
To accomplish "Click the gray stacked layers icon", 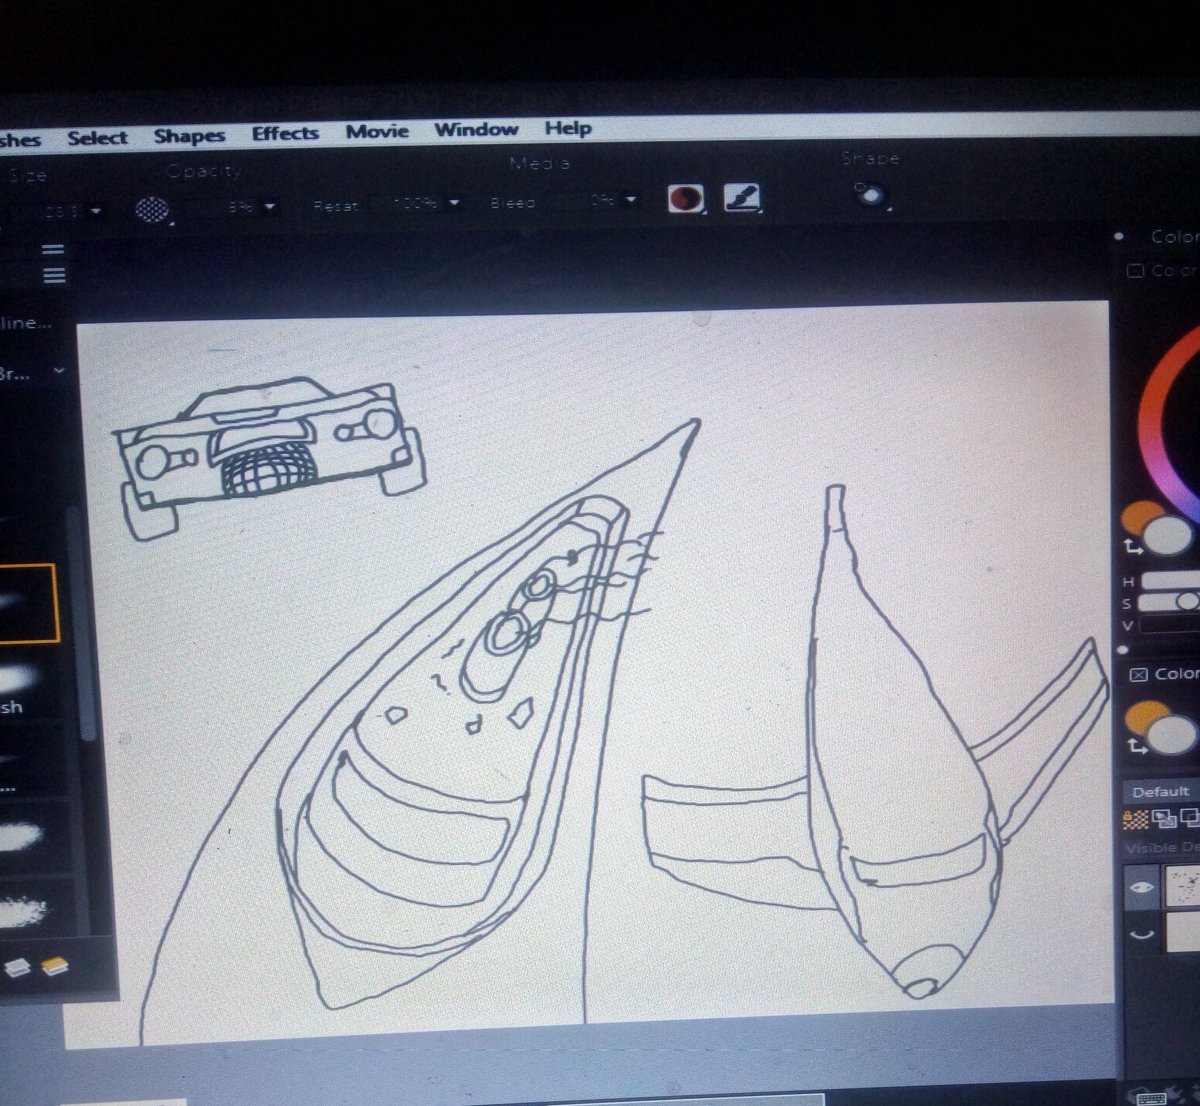I will 19,966.
